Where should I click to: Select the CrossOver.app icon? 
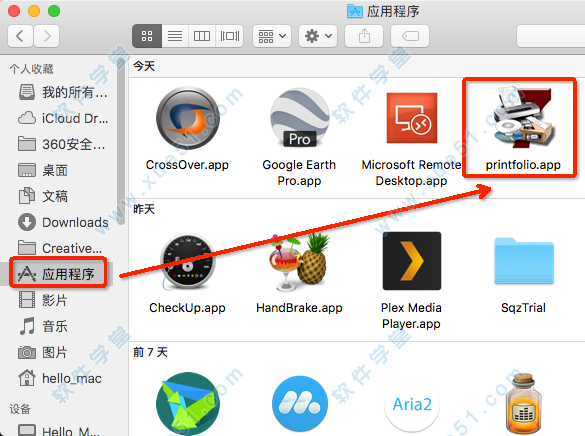188,118
